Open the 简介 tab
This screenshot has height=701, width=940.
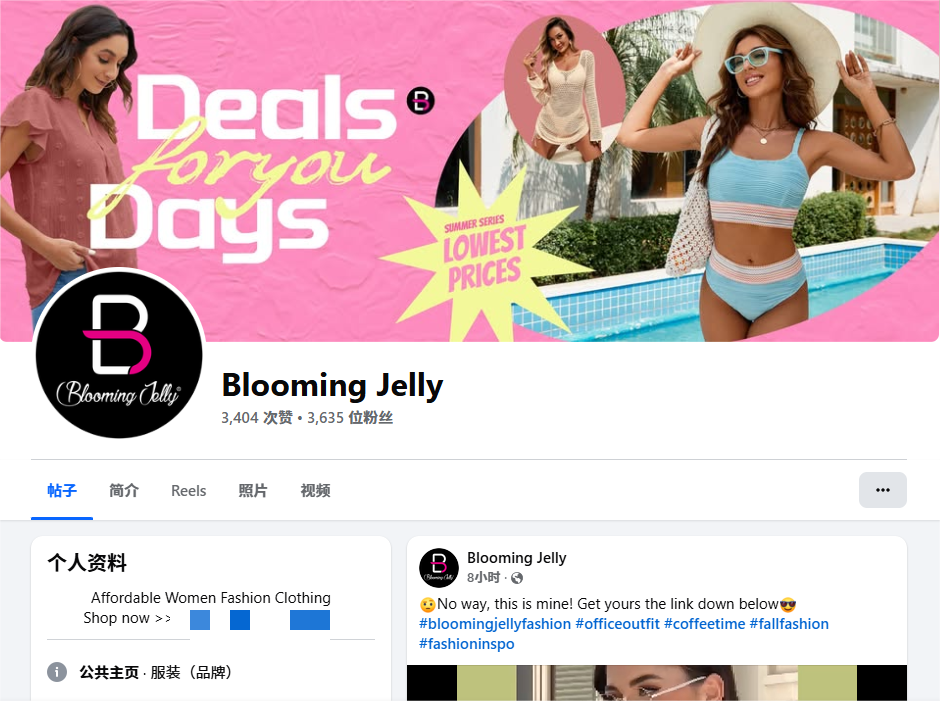point(124,491)
